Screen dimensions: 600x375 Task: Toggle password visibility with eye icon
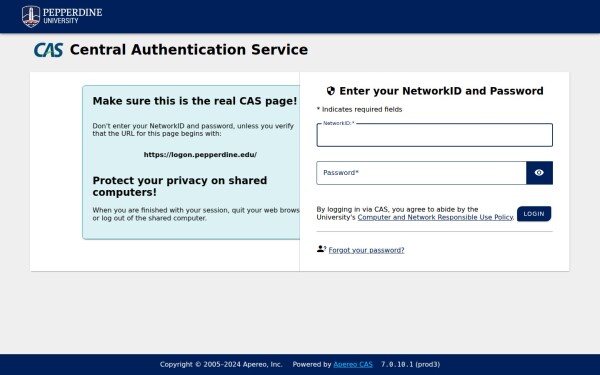pos(539,173)
